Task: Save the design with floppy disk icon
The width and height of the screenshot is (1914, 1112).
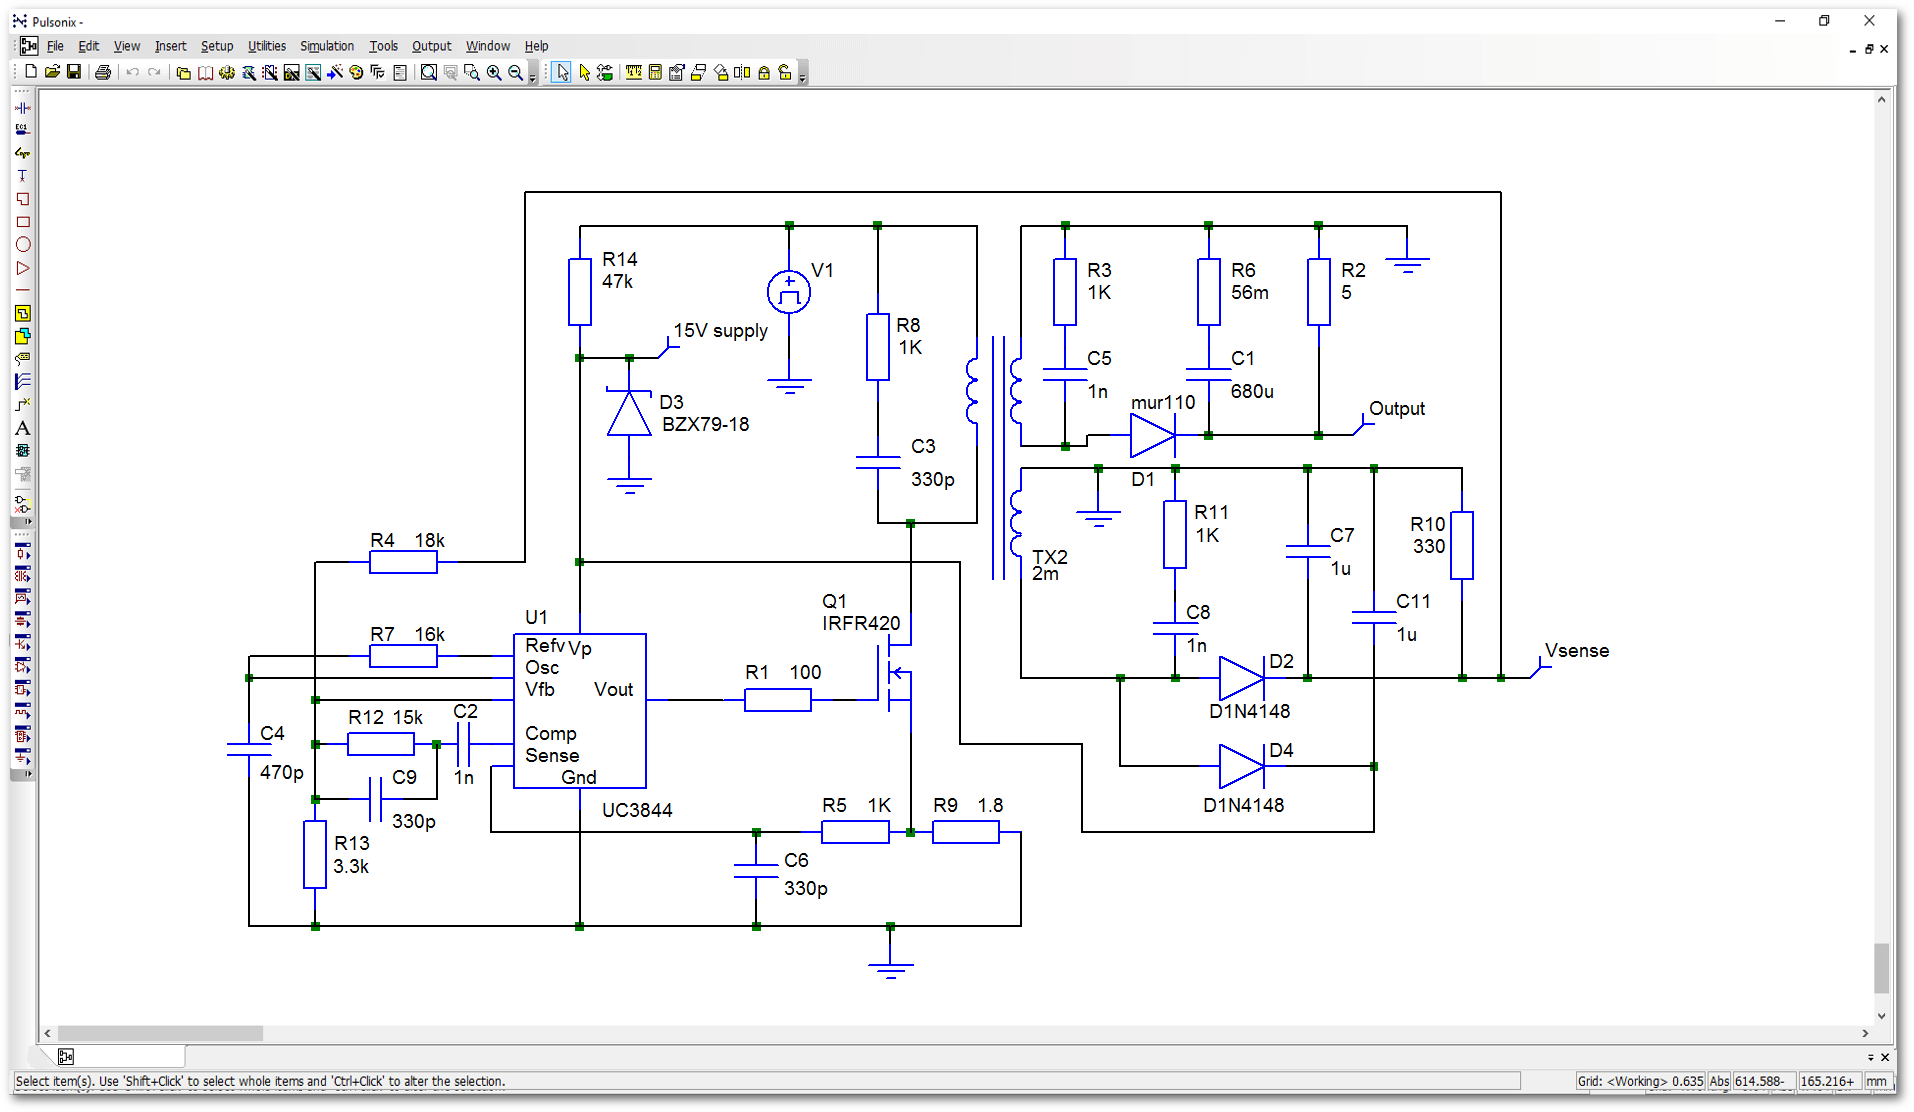Action: (x=74, y=72)
